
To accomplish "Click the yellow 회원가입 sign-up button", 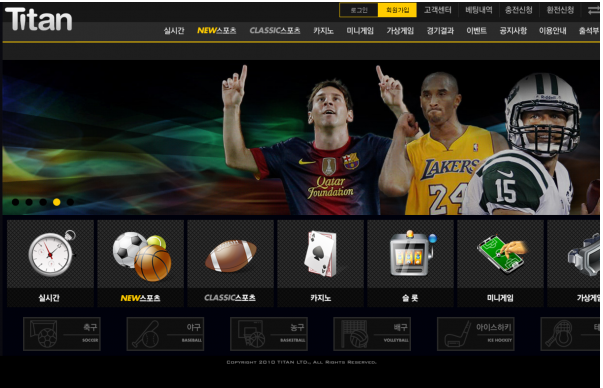I will pyautogui.click(x=397, y=10).
